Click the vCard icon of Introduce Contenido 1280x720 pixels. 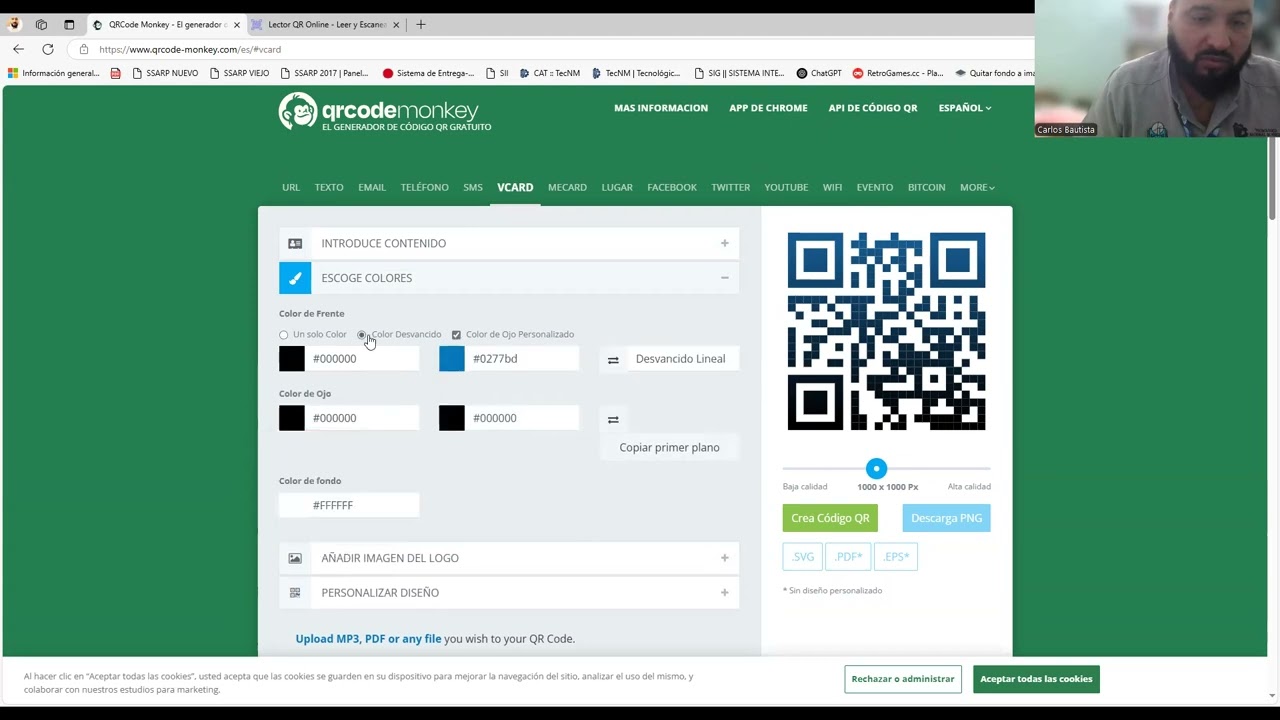tap(295, 243)
